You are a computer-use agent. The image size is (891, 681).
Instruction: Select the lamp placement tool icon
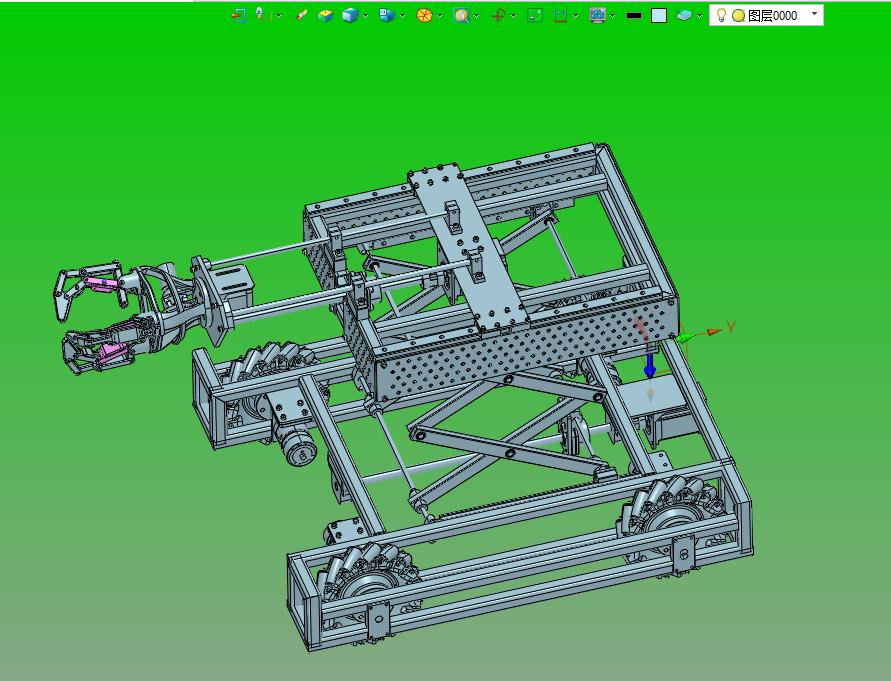pyautogui.click(x=261, y=15)
